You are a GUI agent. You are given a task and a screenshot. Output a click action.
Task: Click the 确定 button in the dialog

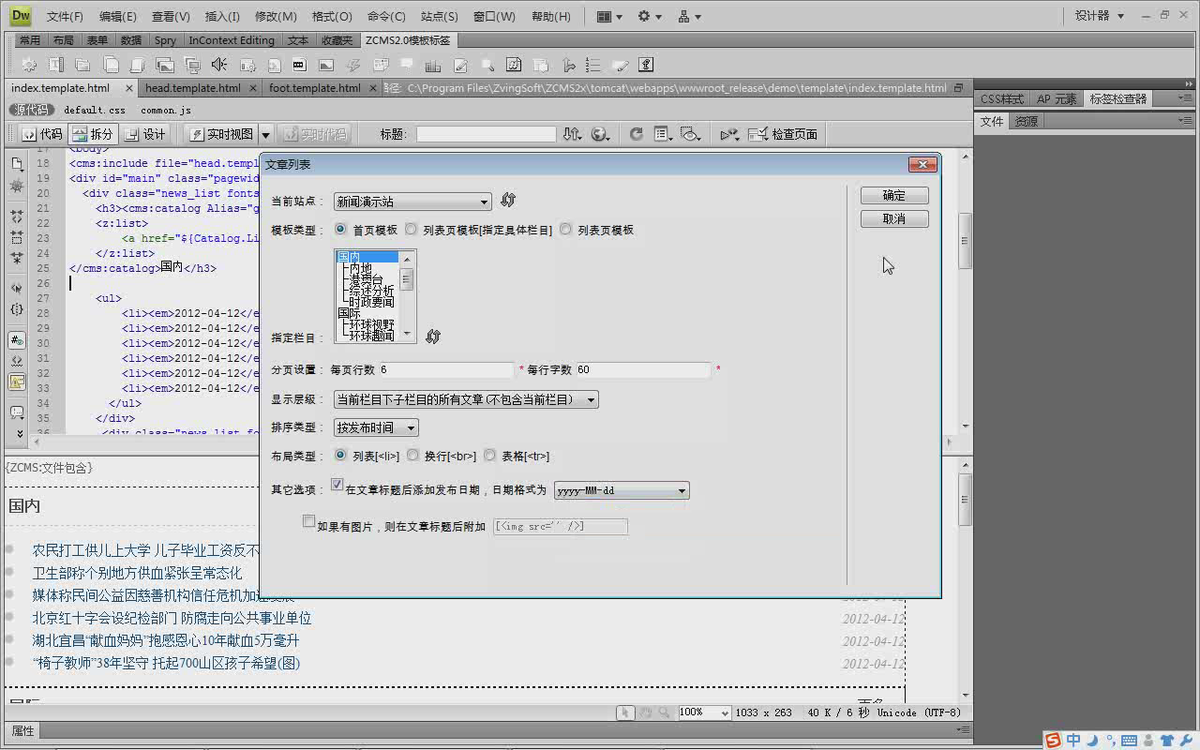click(893, 196)
